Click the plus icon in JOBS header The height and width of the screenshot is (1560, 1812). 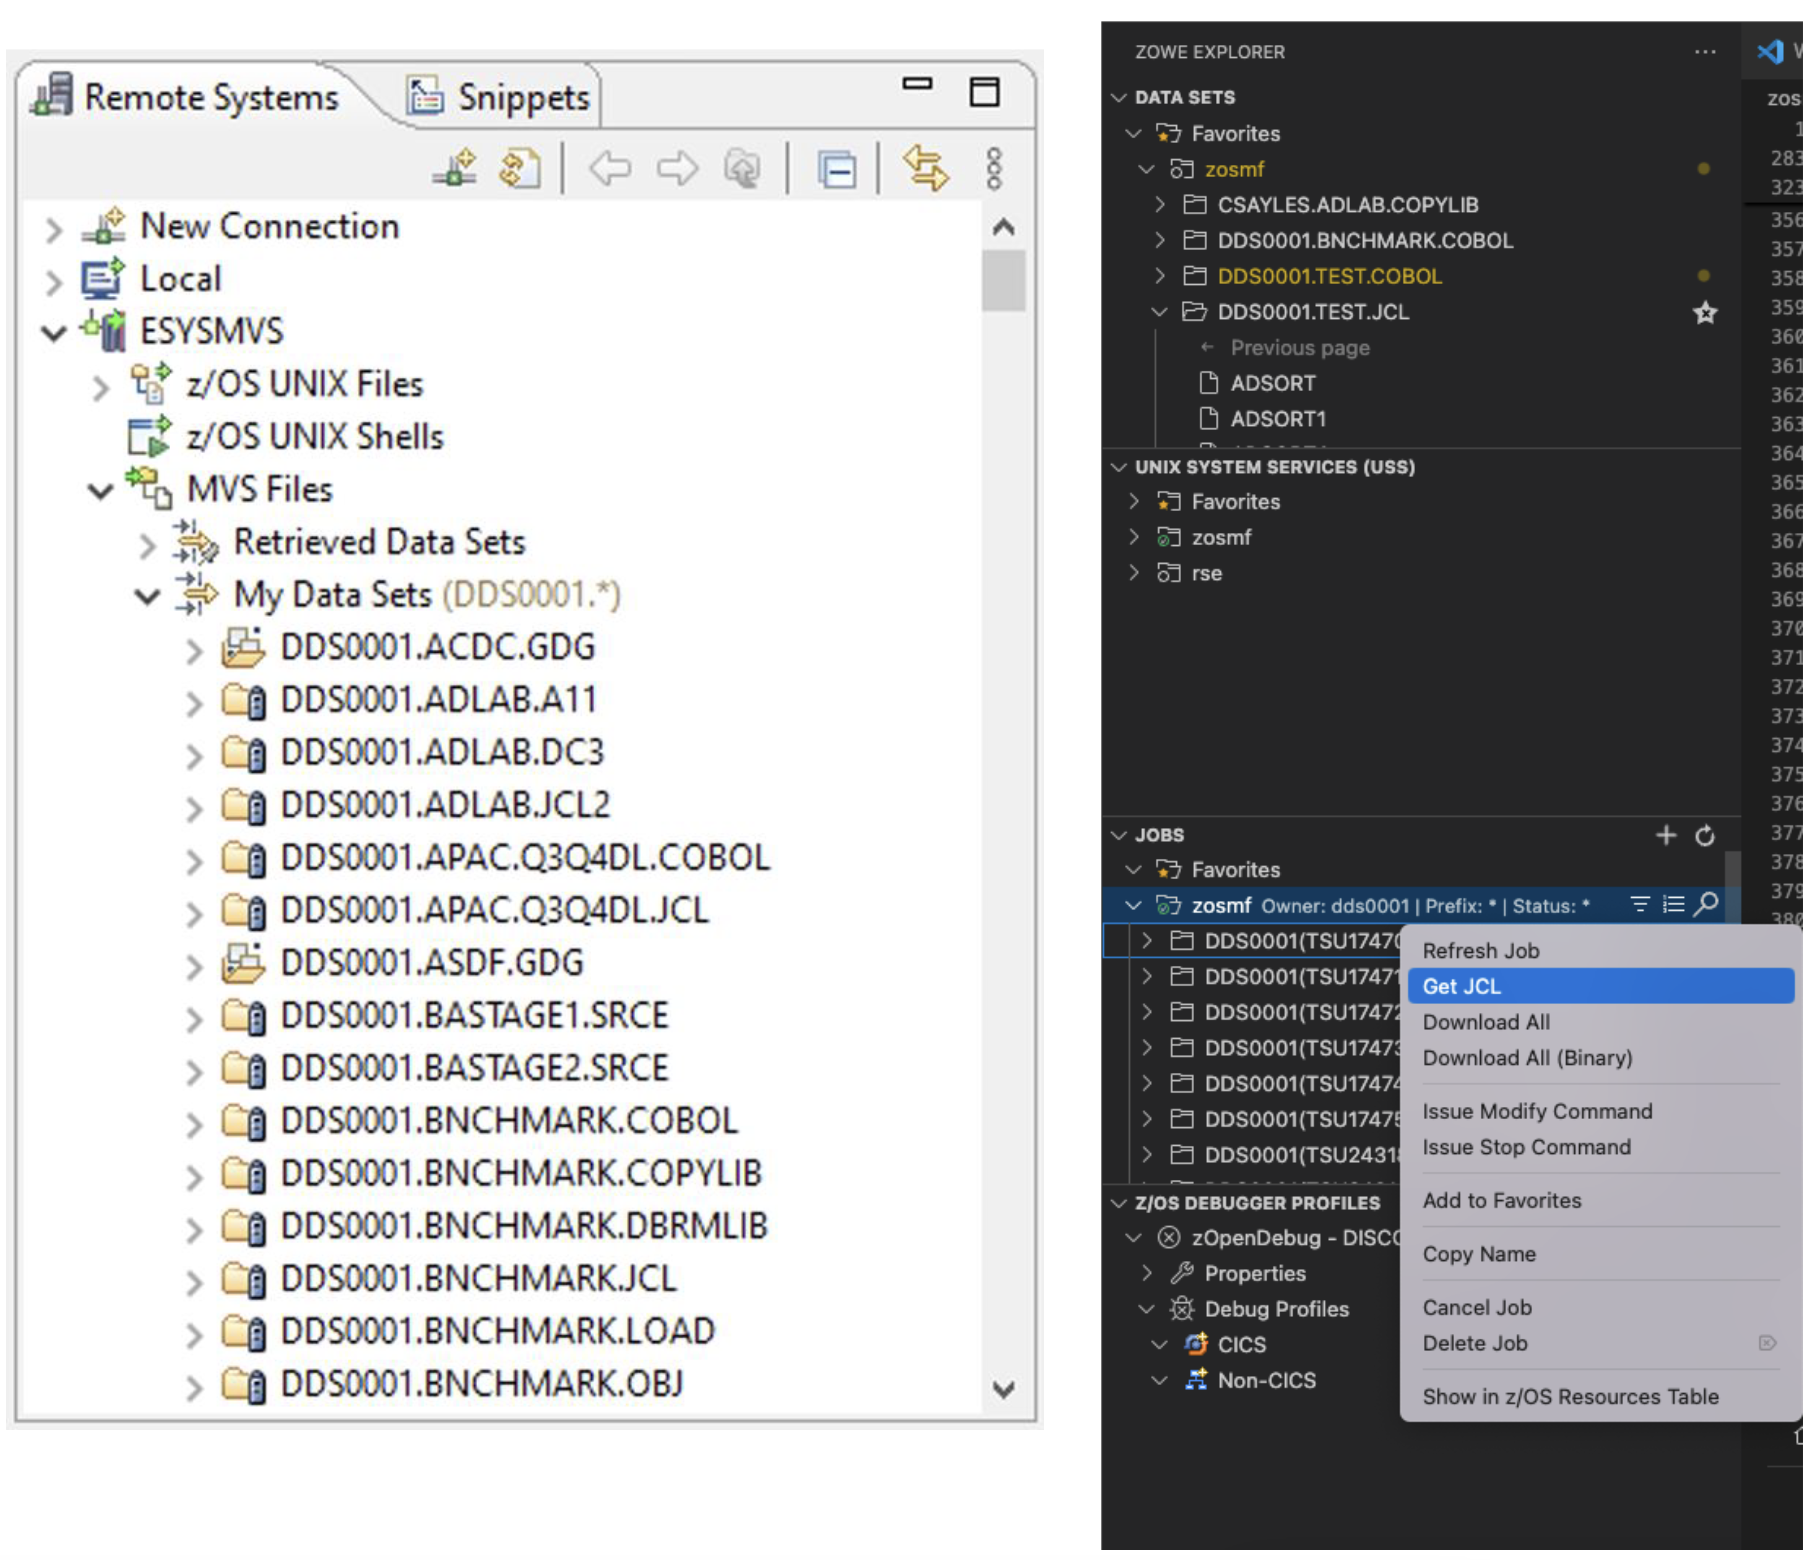point(1665,835)
